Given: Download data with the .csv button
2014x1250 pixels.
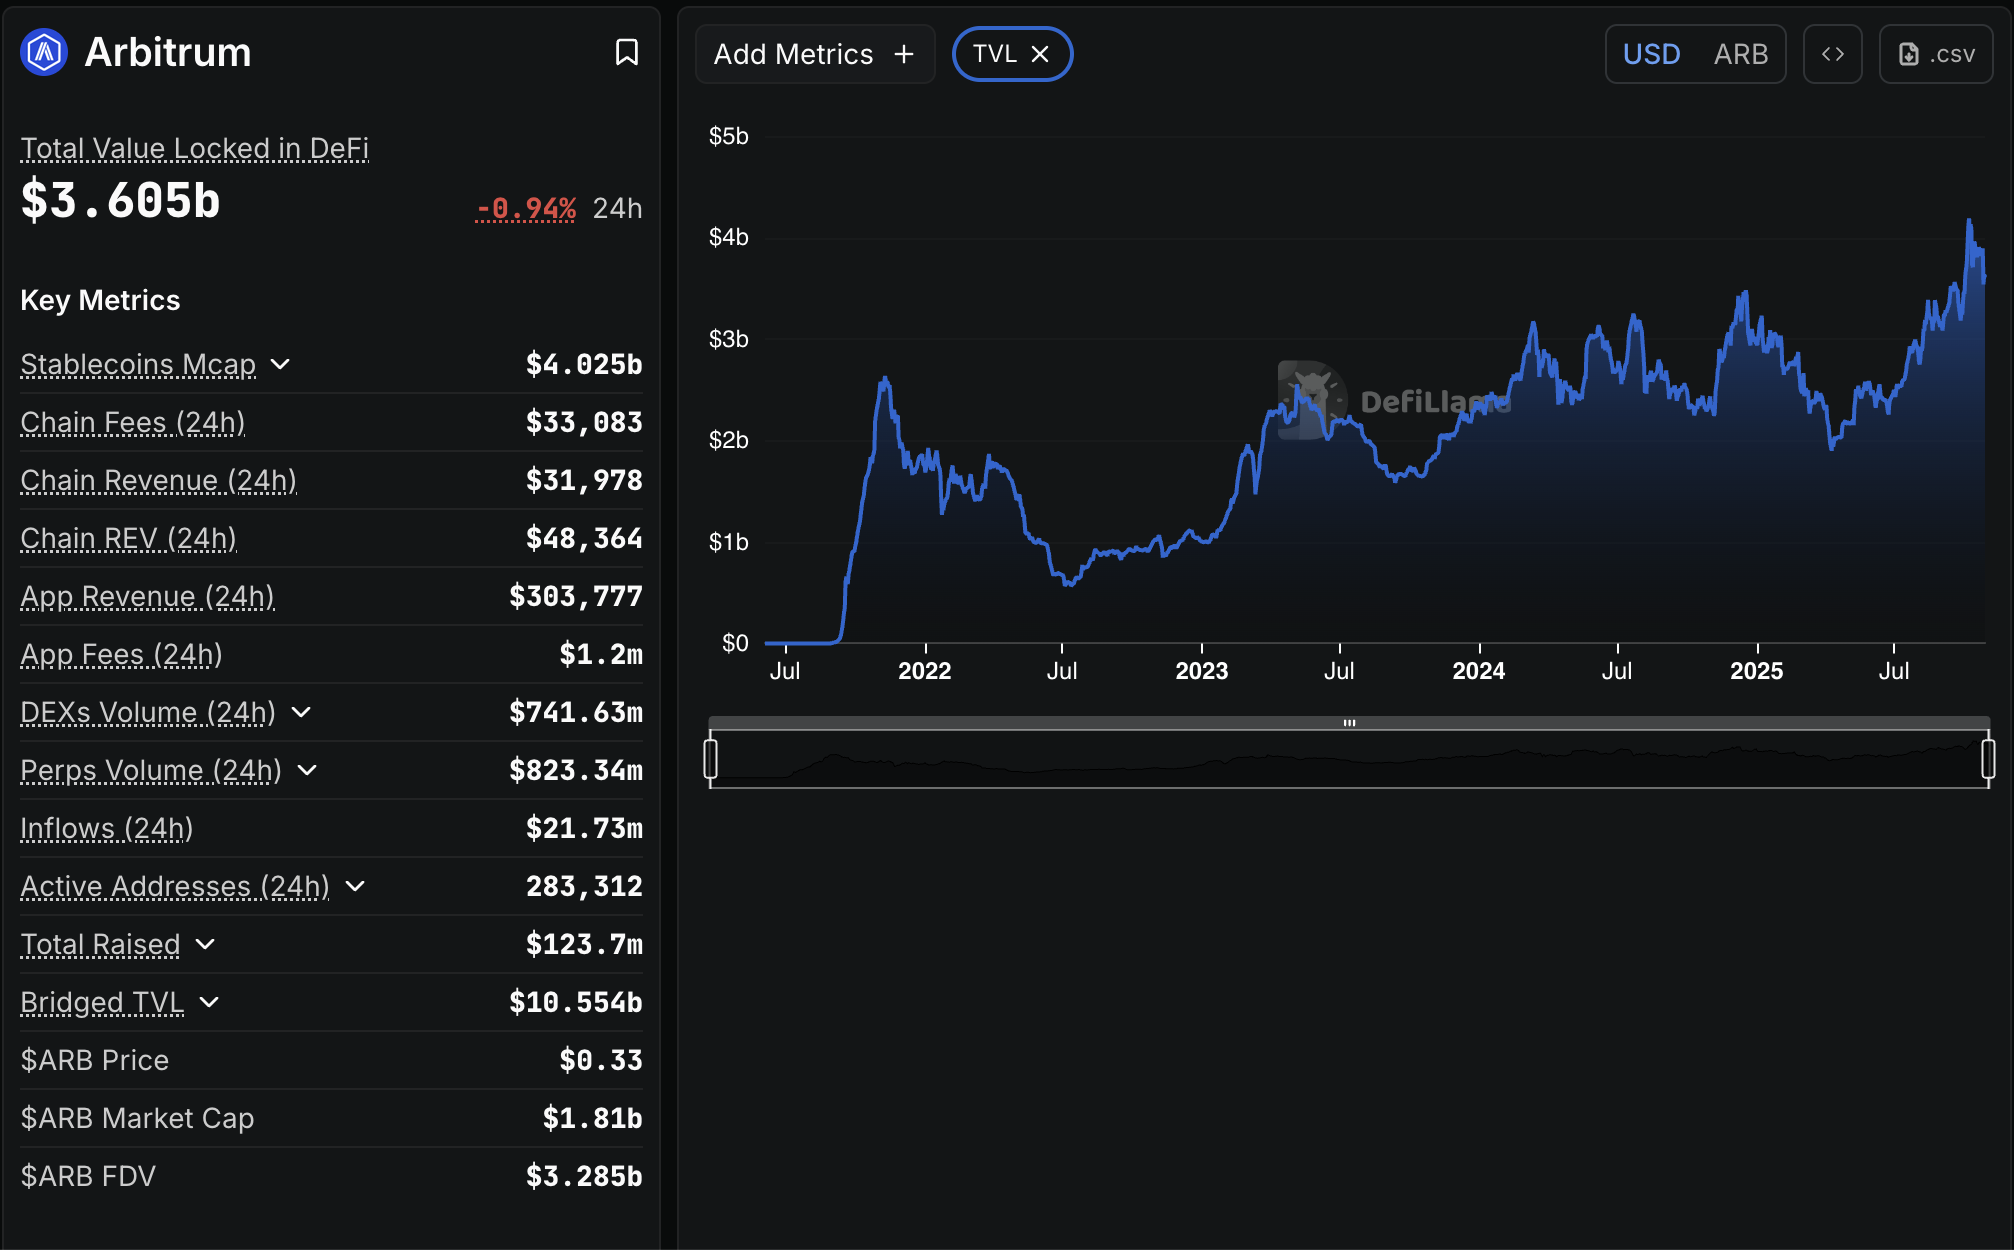Looking at the screenshot, I should point(1936,54).
